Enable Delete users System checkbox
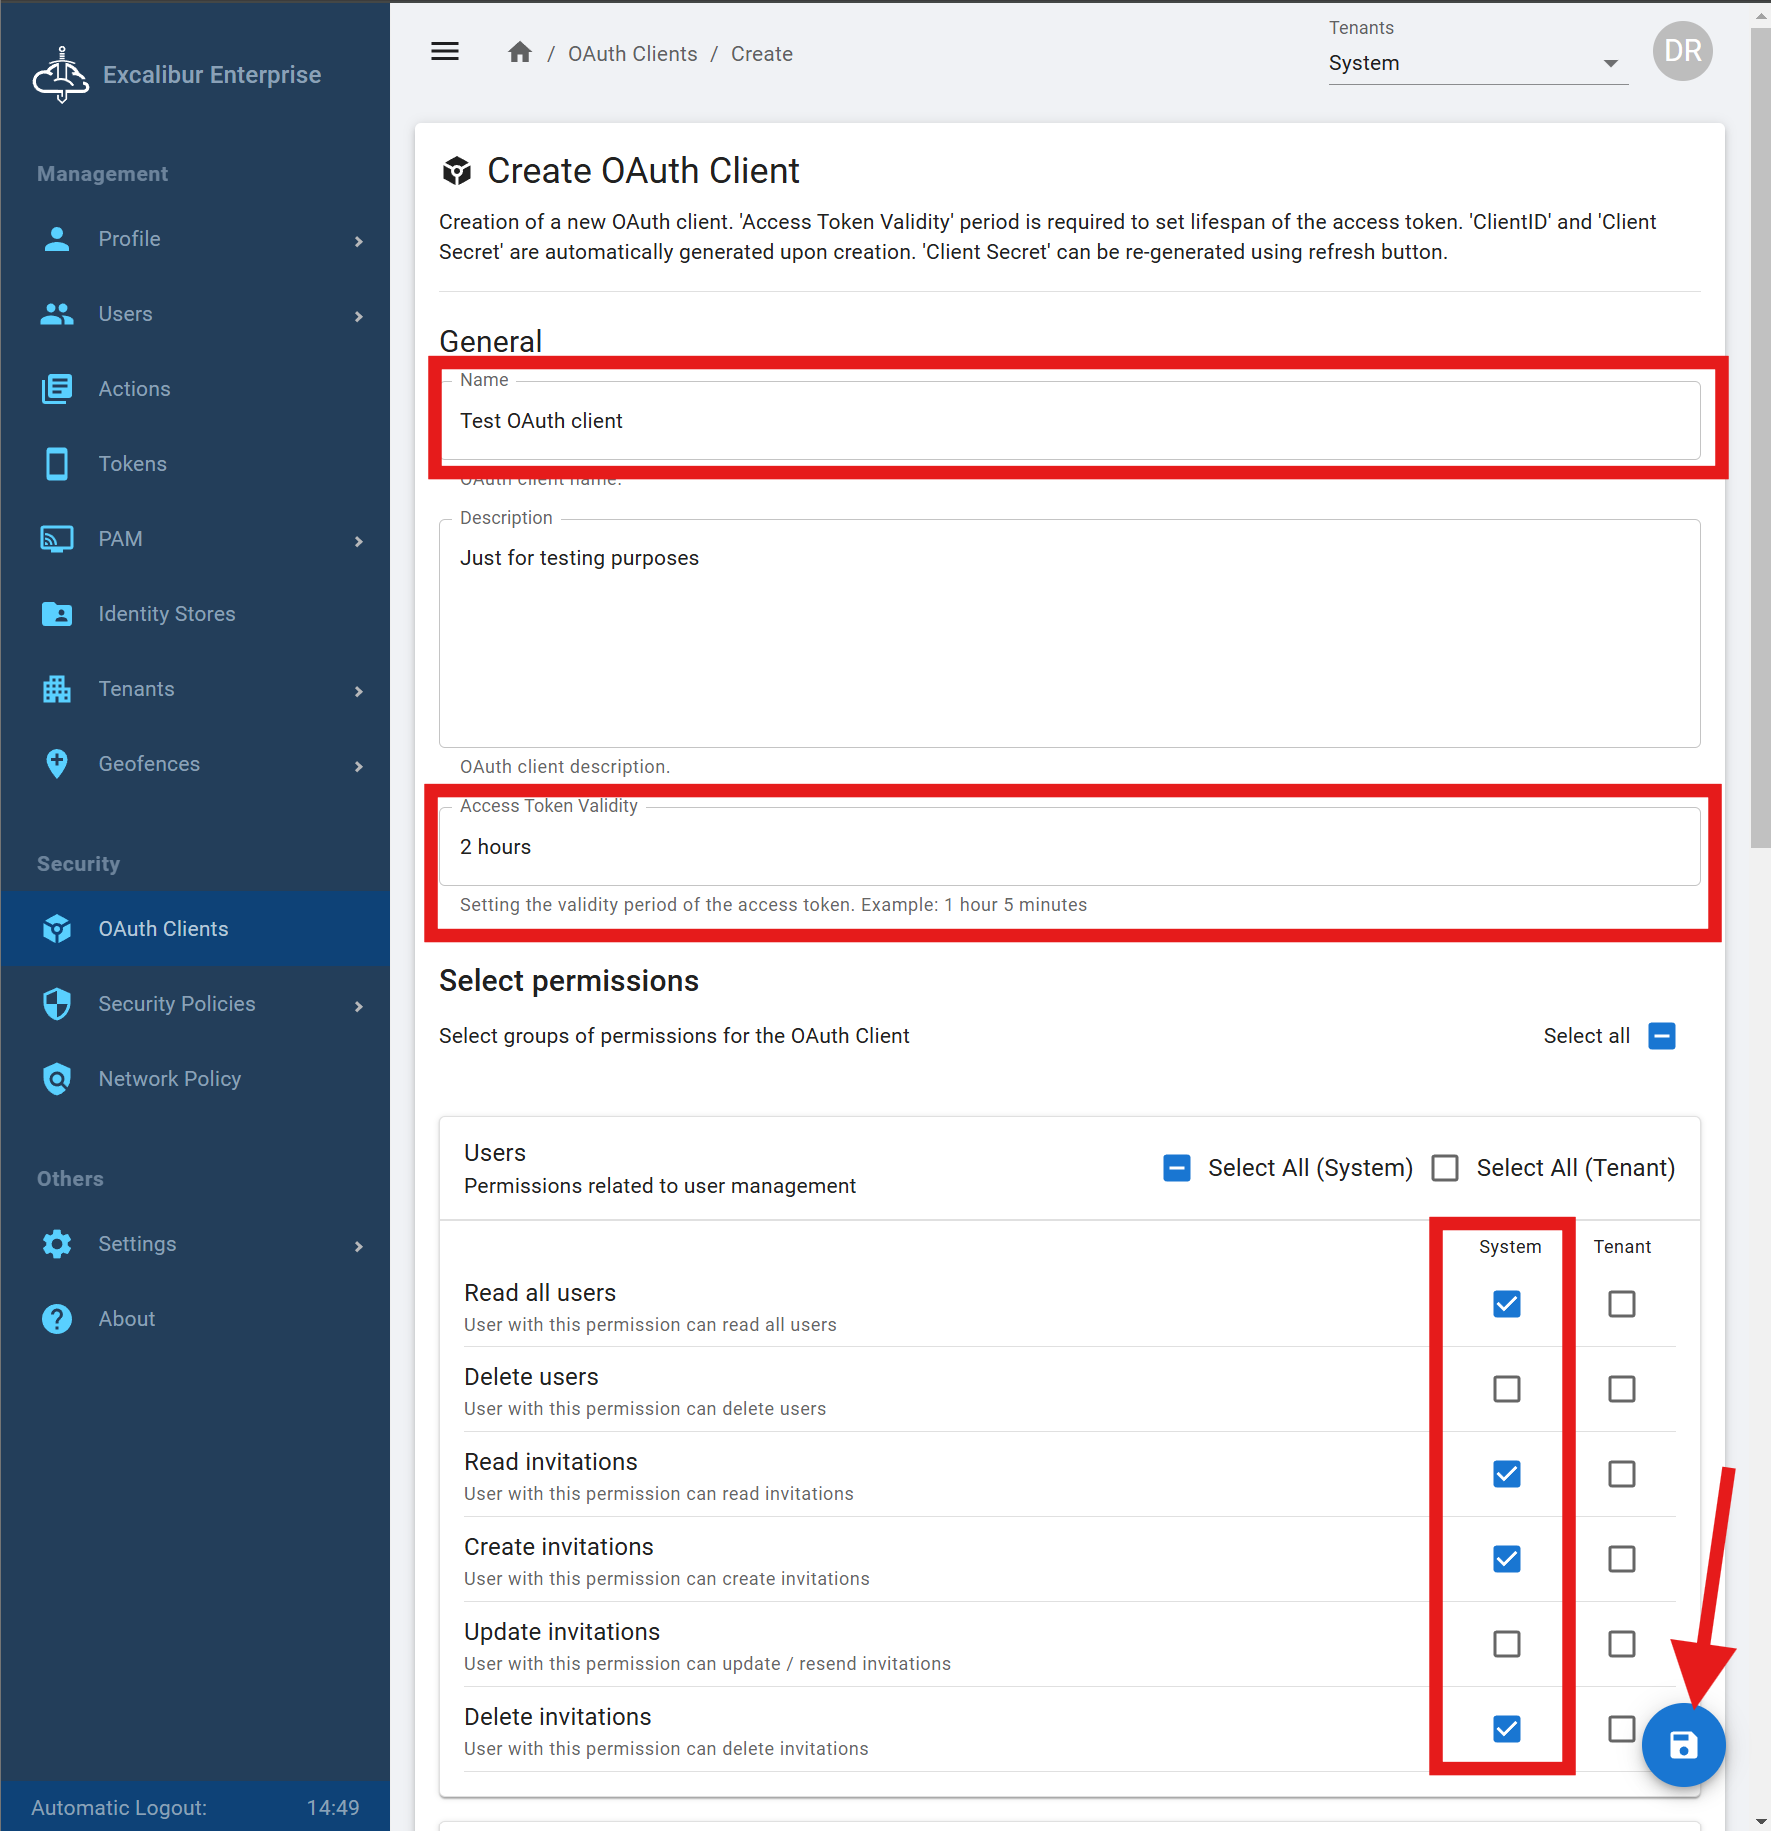The image size is (1771, 1831). click(1506, 1389)
